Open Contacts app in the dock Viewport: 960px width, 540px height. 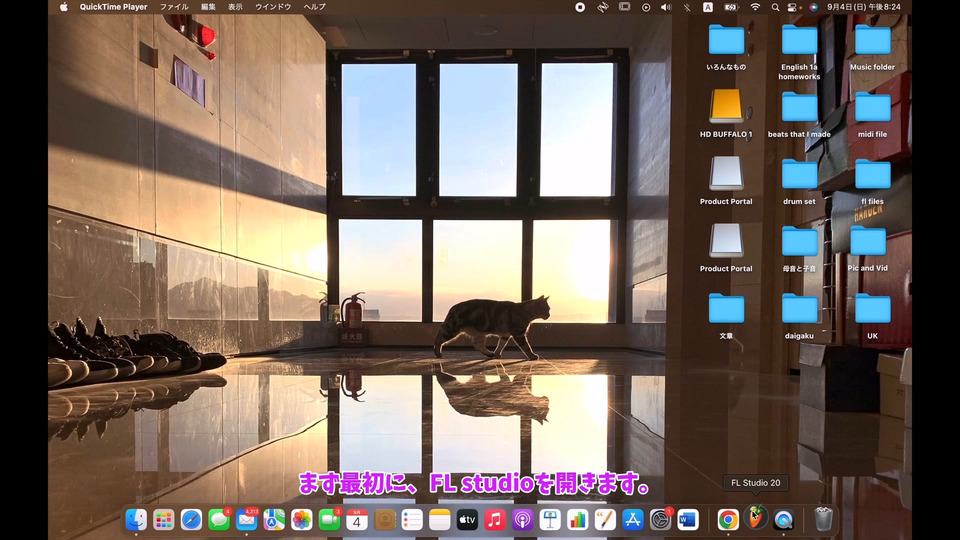pos(384,520)
